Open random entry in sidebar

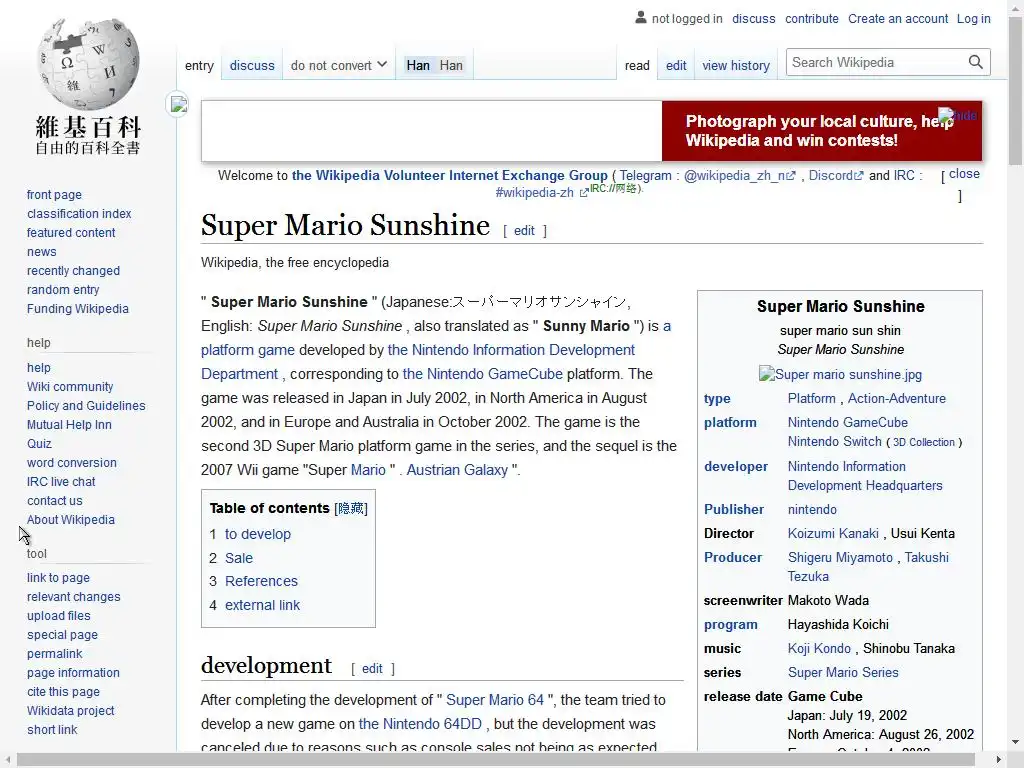coord(63,289)
